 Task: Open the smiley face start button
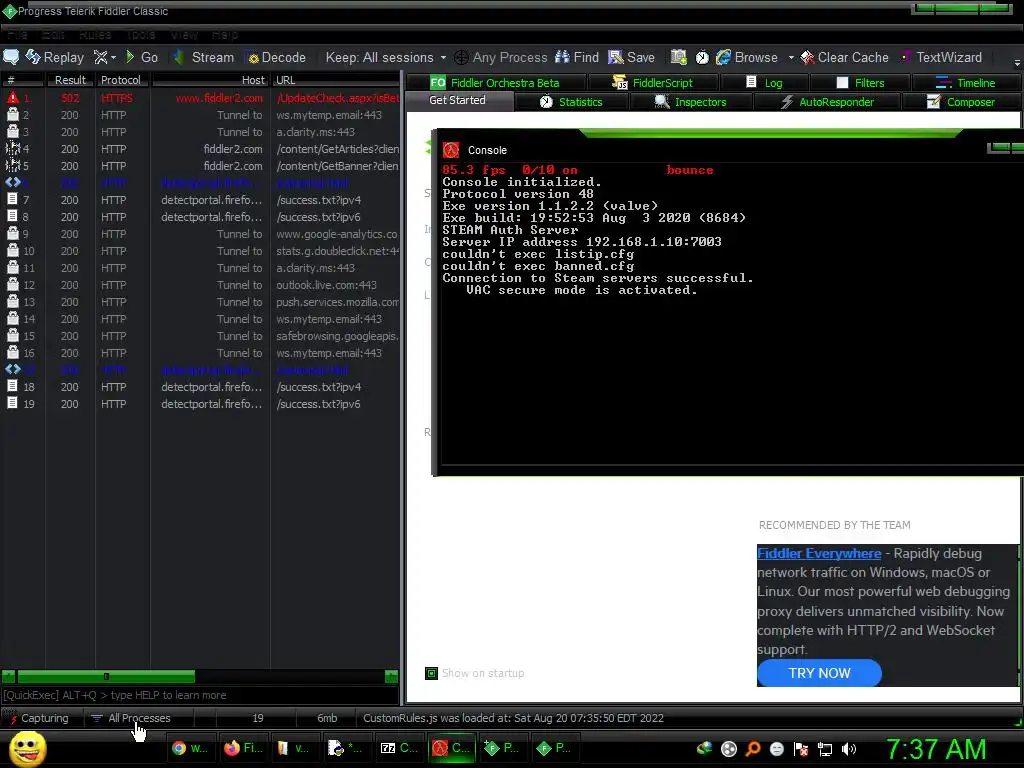click(x=27, y=748)
